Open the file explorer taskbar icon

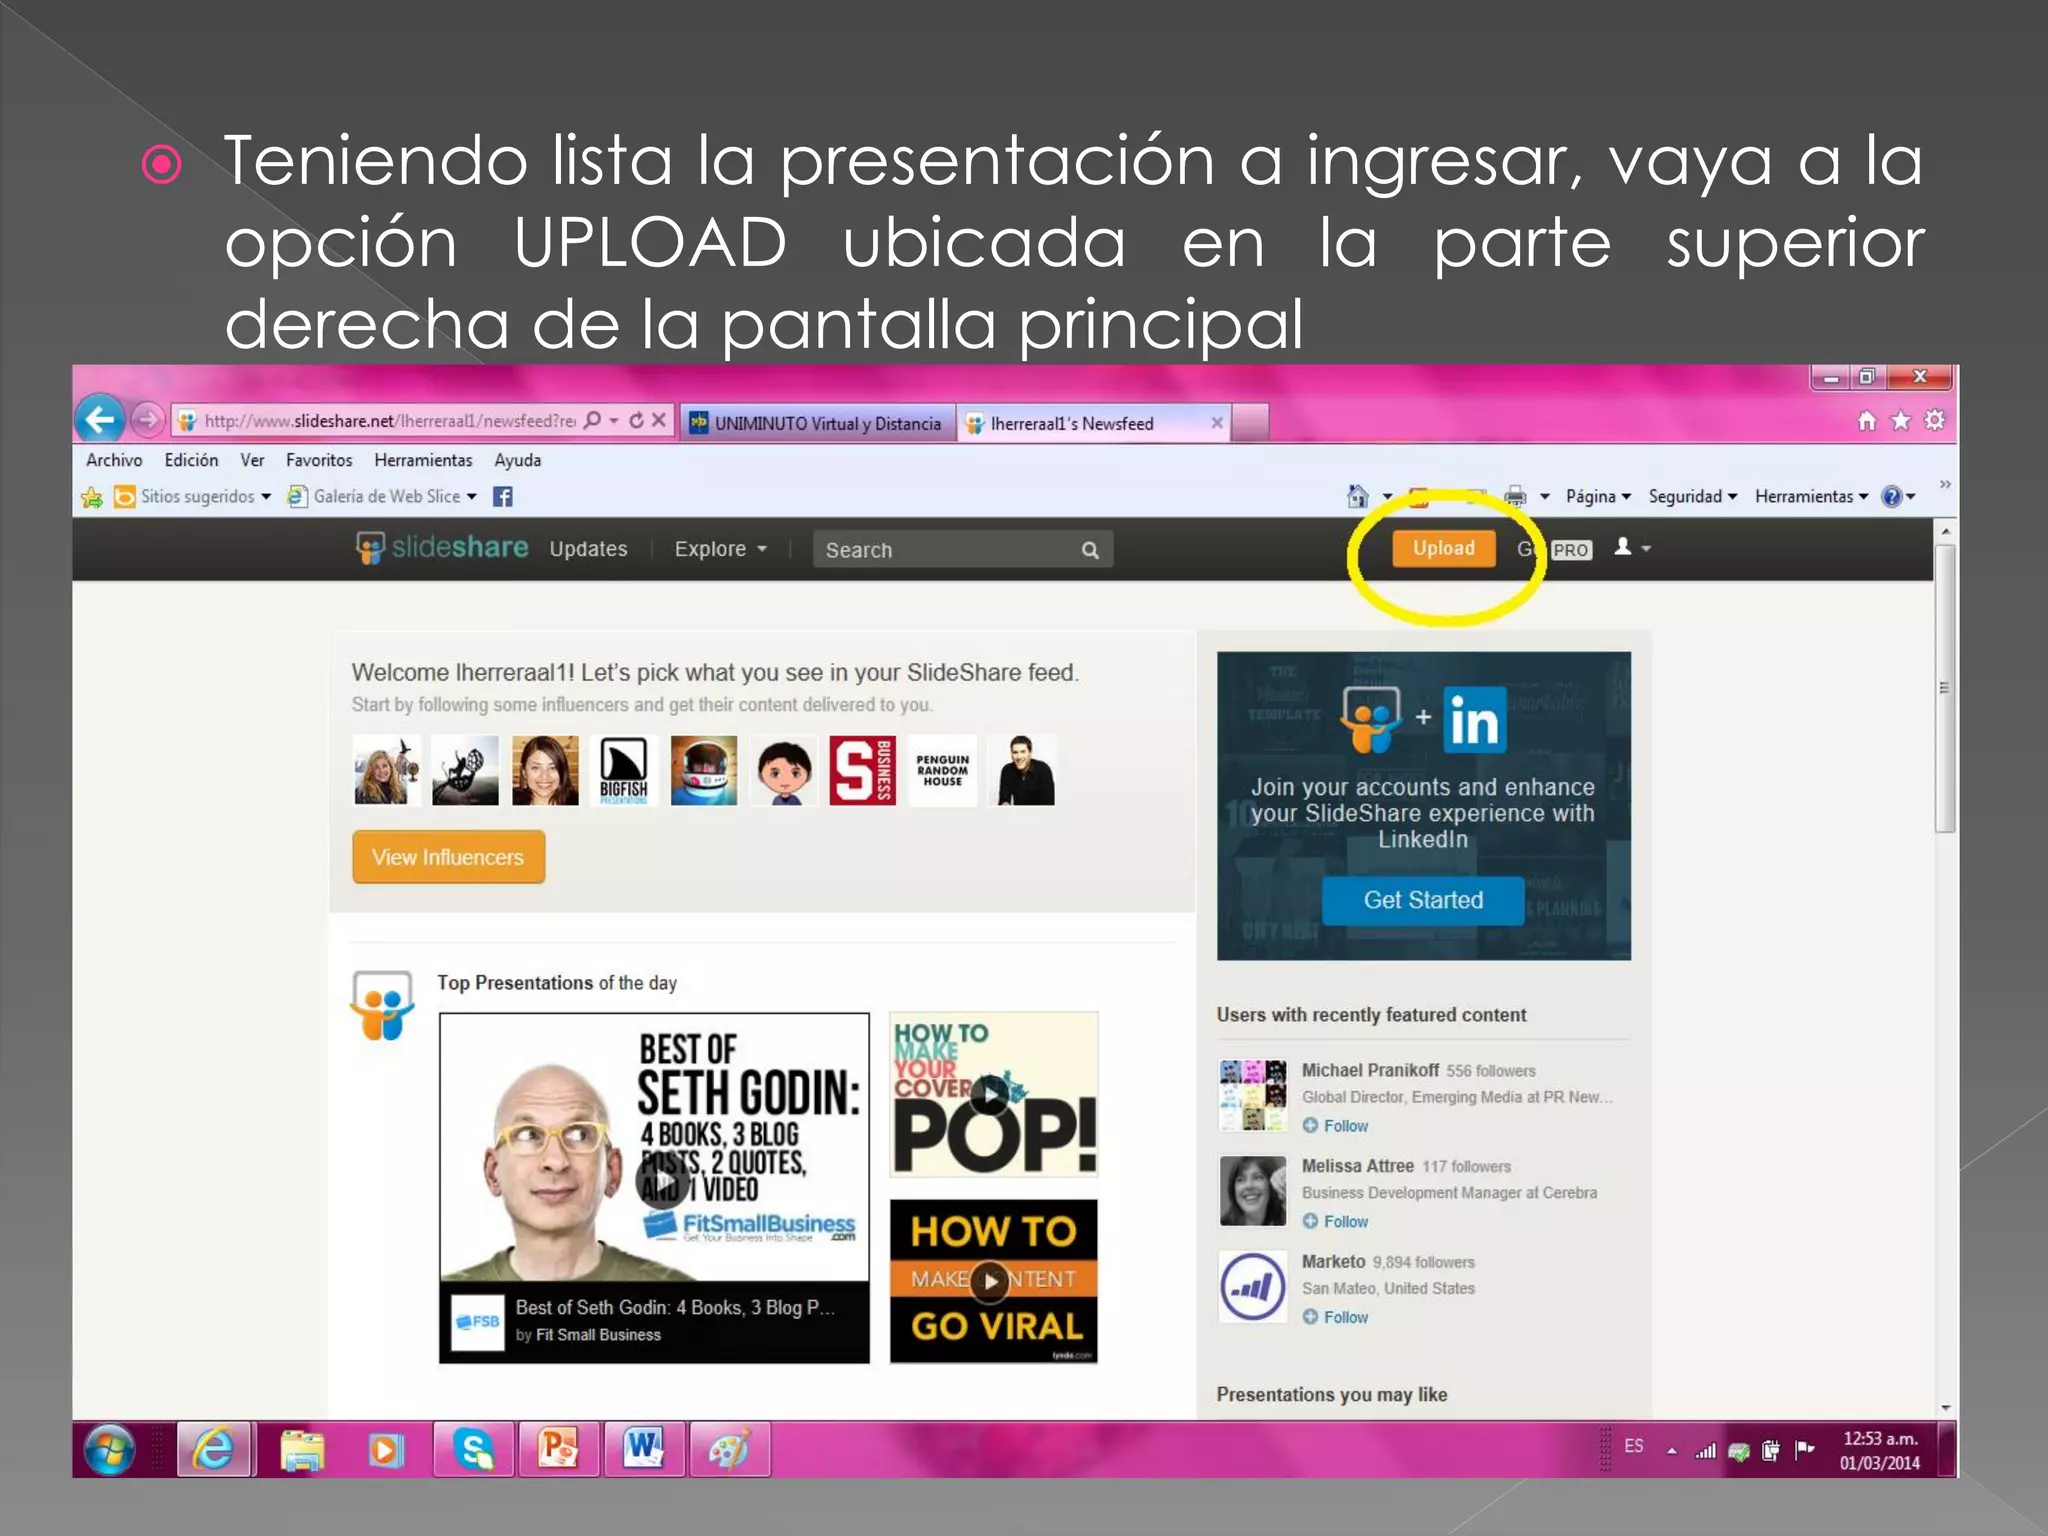pyautogui.click(x=302, y=1449)
